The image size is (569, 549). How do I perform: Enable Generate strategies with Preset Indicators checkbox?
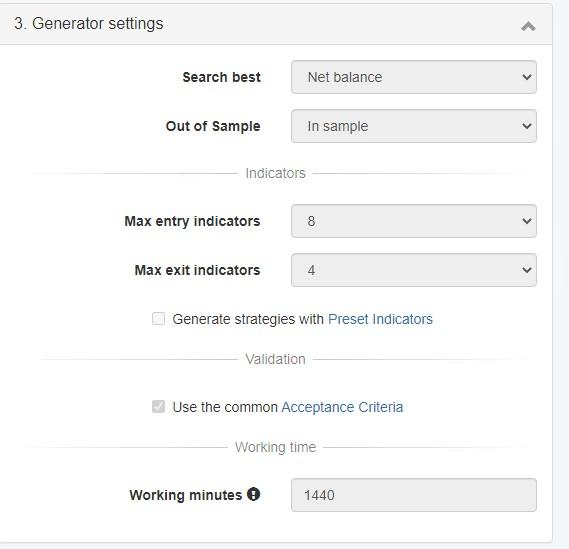159,319
